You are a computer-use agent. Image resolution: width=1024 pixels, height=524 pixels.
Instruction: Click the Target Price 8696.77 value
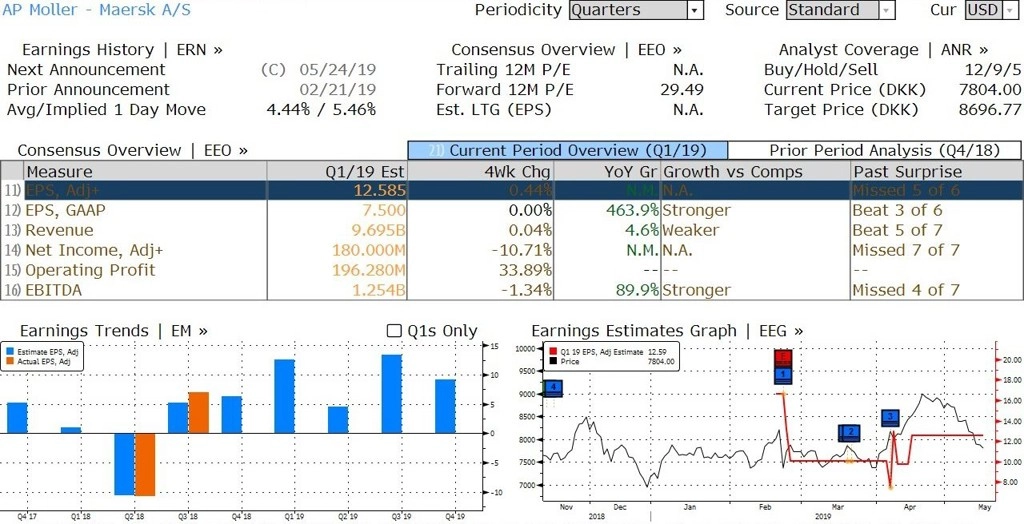(989, 110)
